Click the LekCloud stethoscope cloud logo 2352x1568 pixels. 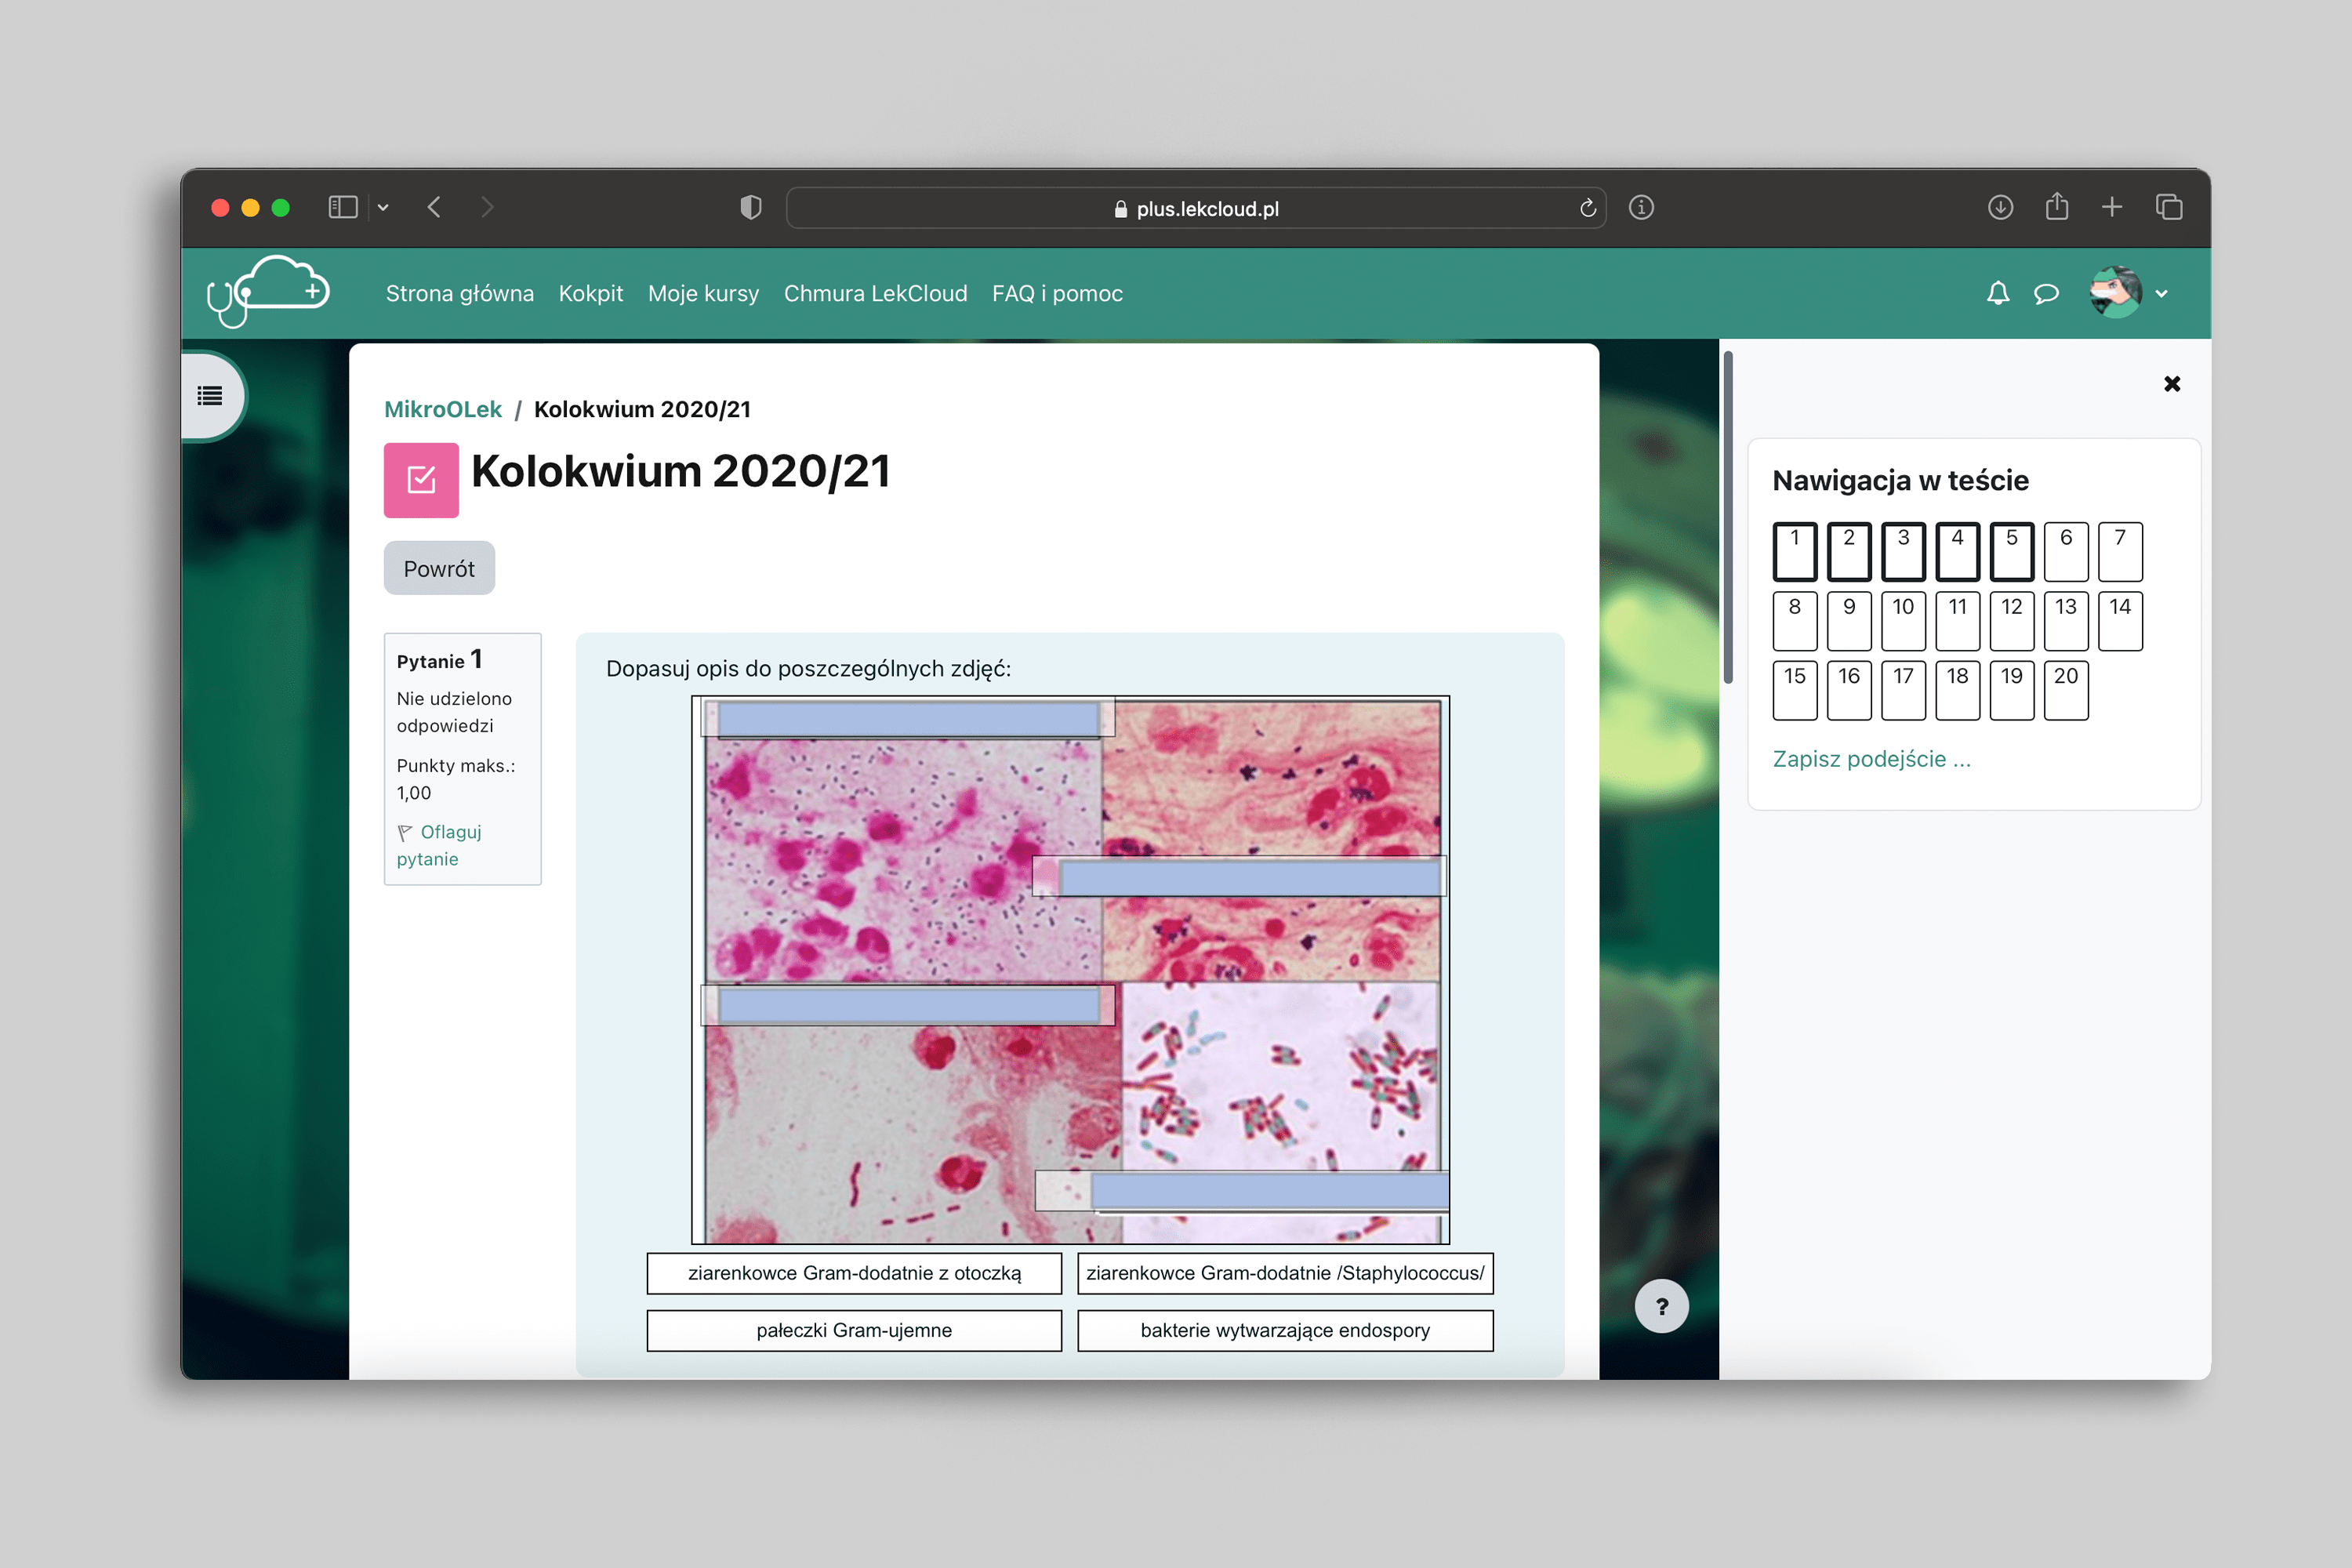(x=268, y=292)
